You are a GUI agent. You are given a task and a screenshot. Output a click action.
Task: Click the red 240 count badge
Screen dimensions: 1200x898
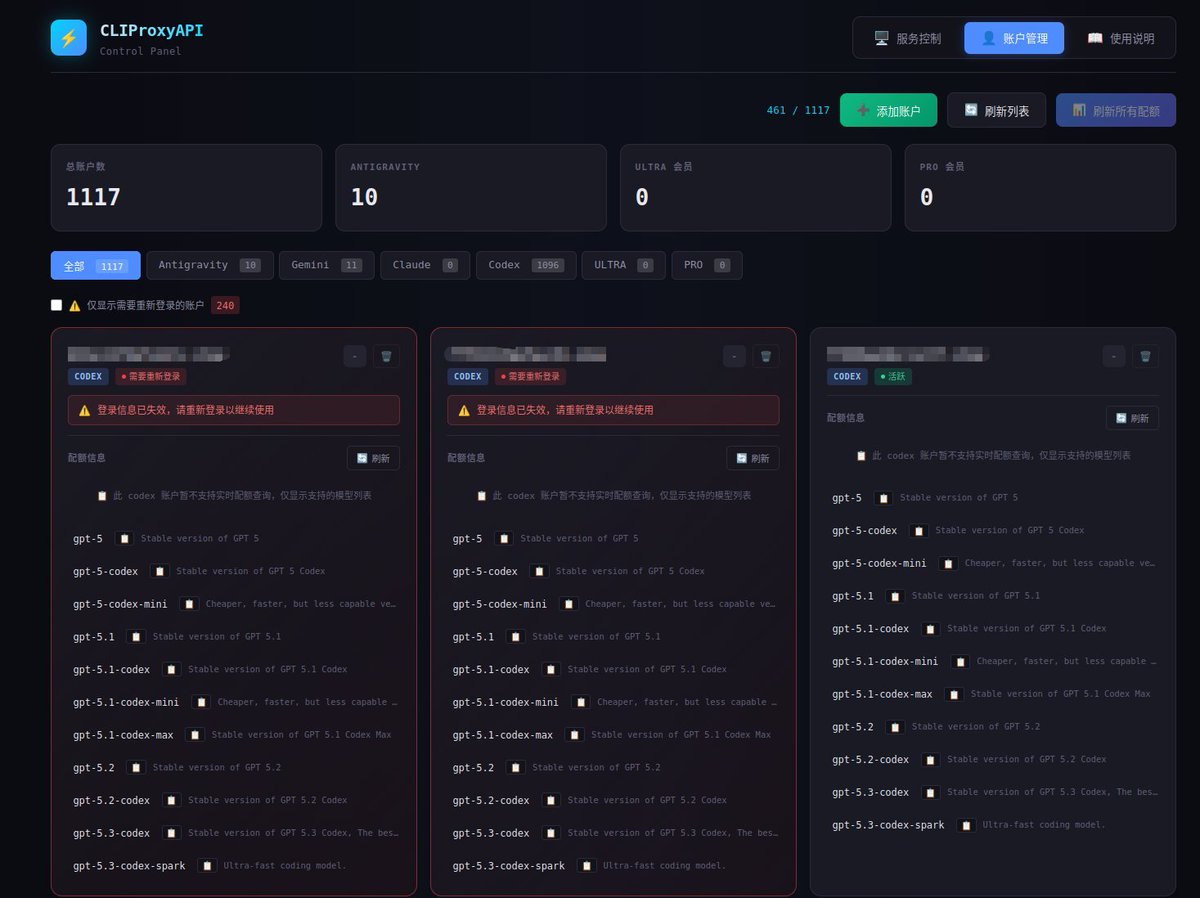tap(225, 305)
